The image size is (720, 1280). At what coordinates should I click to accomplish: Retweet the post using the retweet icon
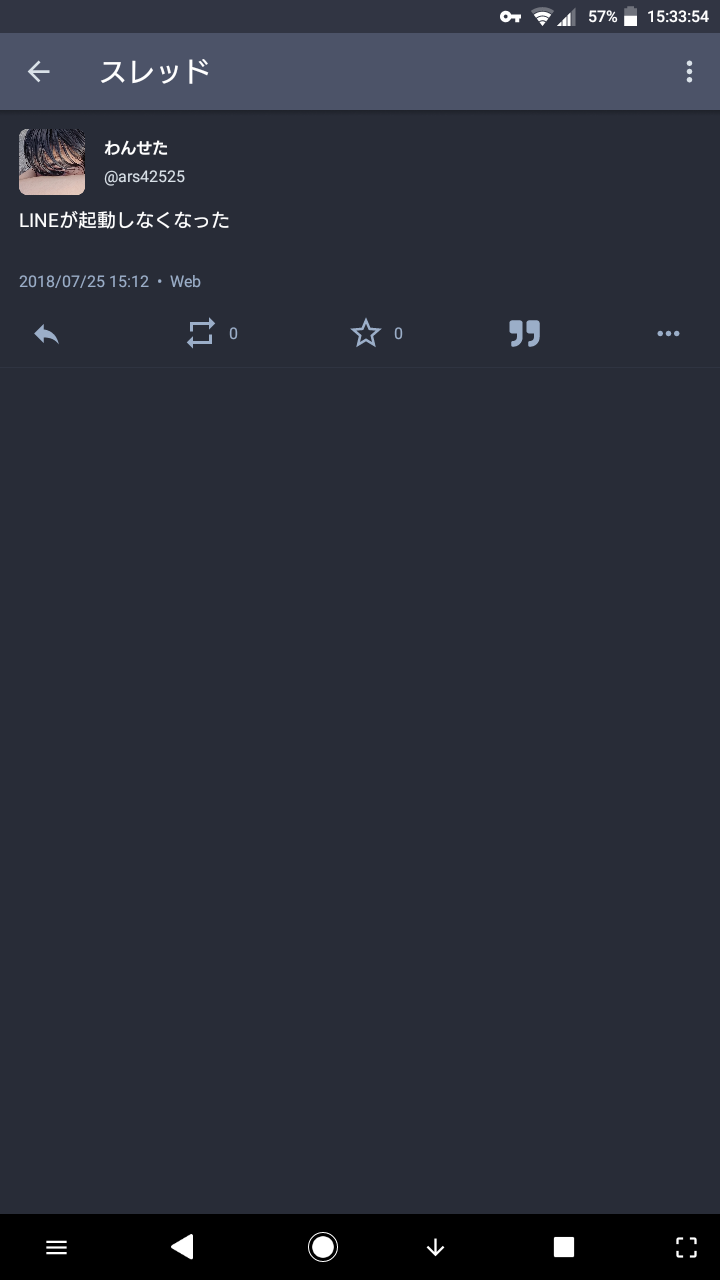click(x=201, y=334)
